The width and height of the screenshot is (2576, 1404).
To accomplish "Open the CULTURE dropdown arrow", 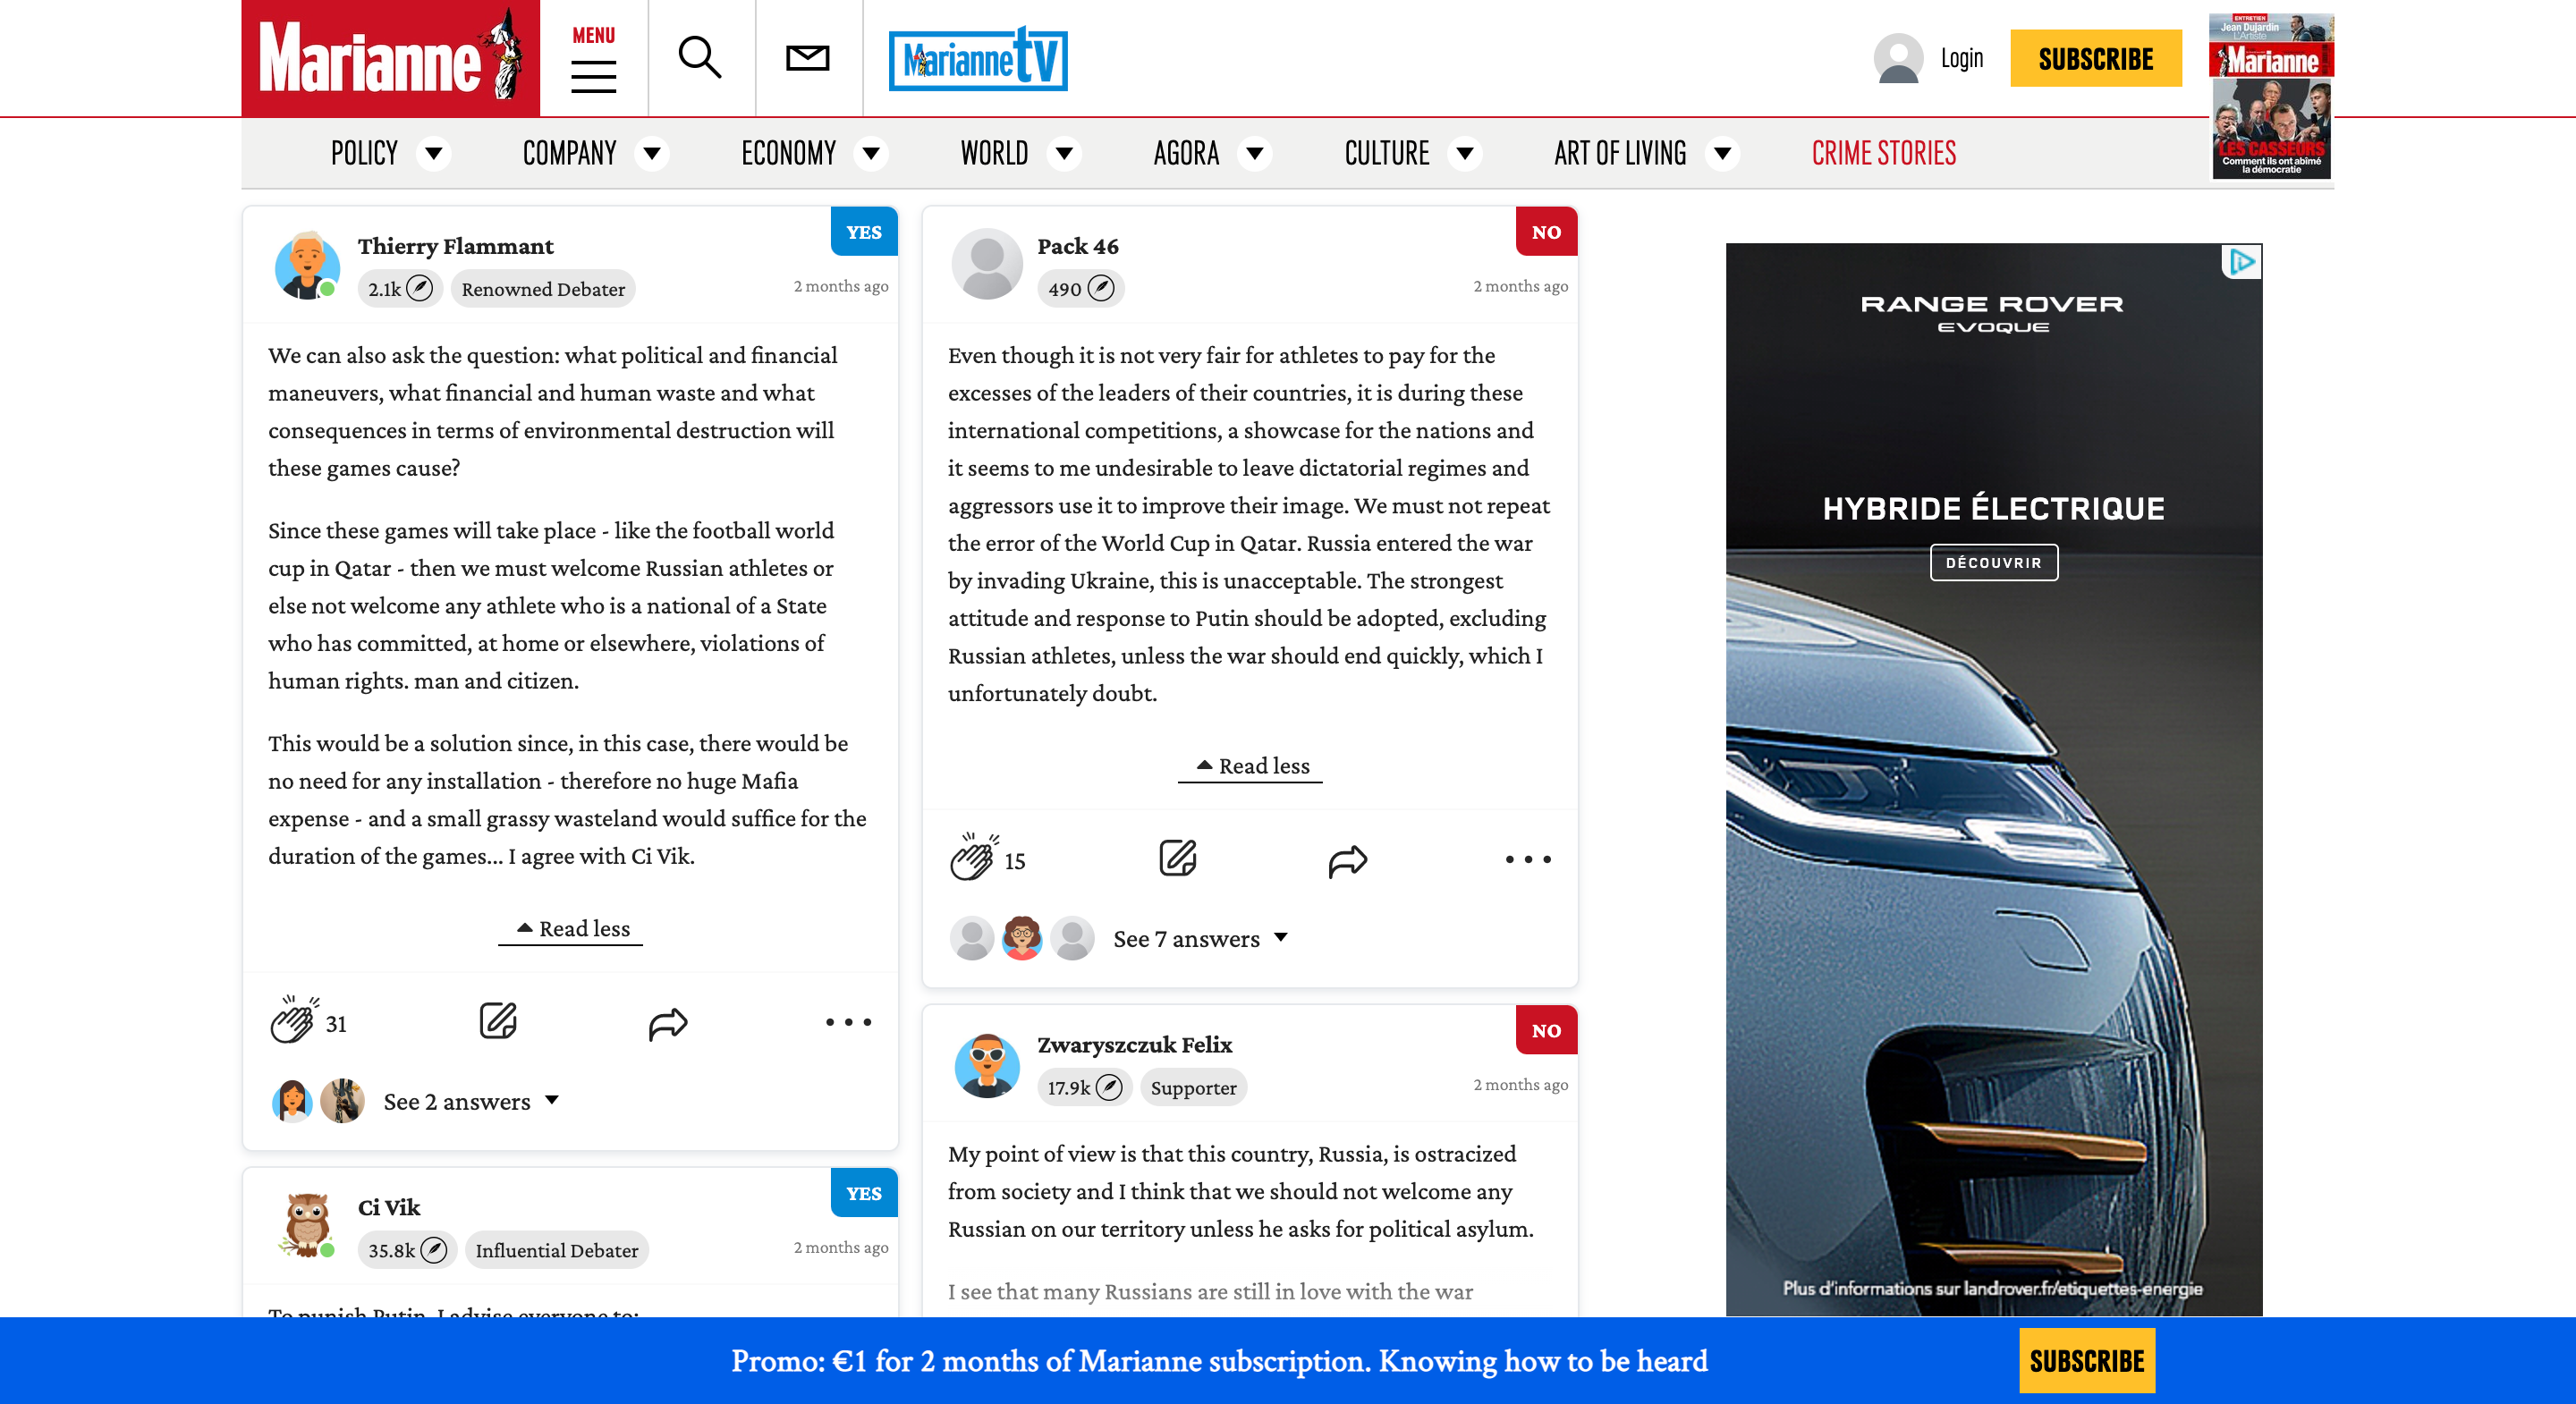I will point(1465,153).
